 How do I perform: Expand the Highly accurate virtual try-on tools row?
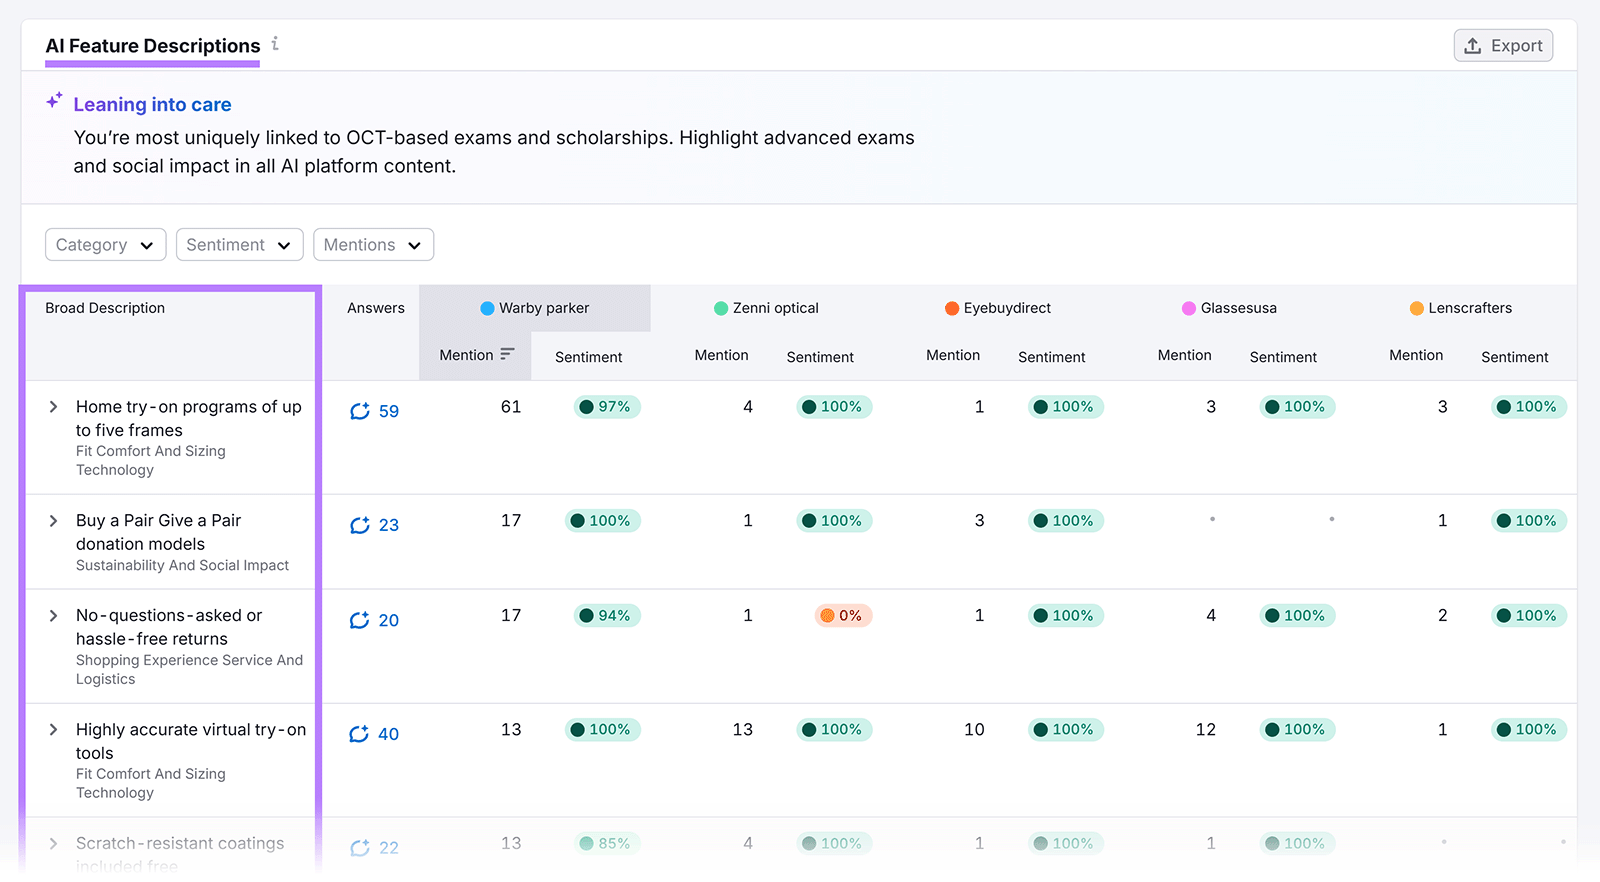[53, 730]
